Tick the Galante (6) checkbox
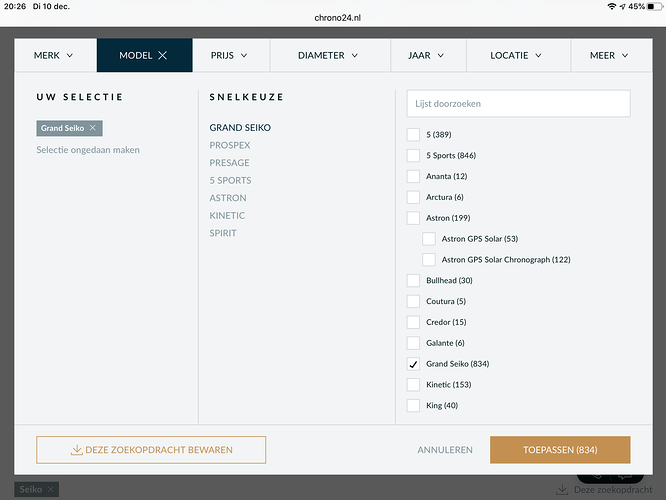 coord(413,343)
